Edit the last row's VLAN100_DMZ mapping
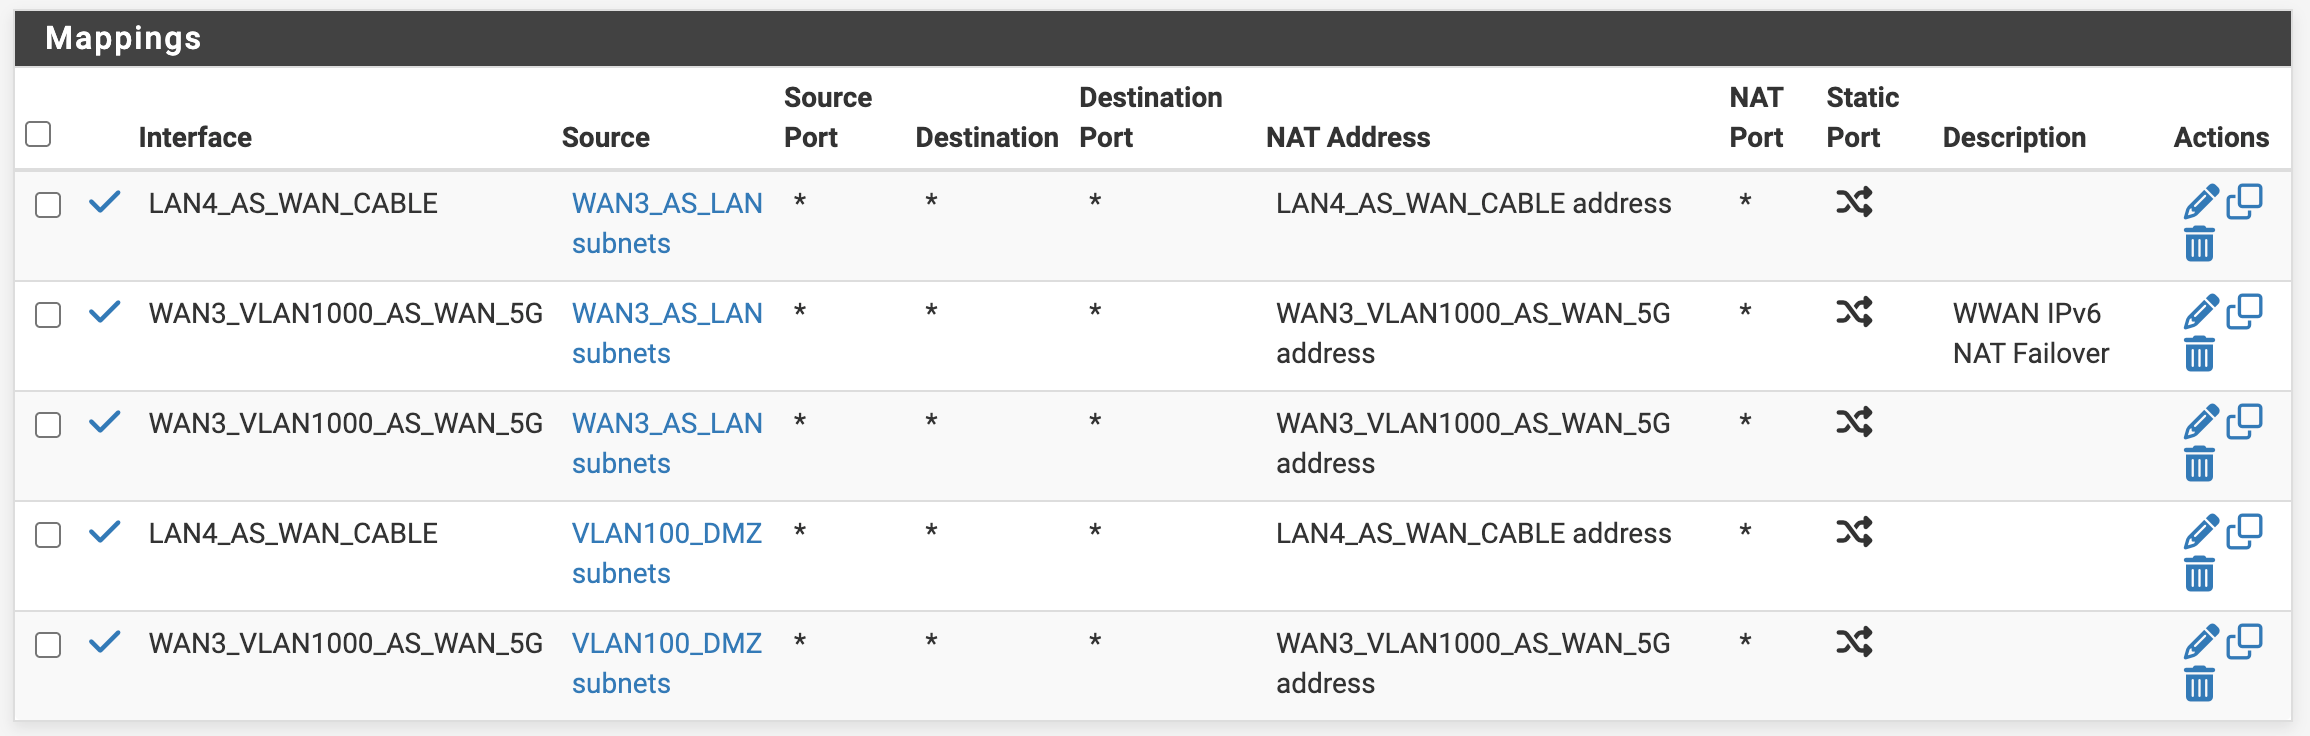 2200,642
